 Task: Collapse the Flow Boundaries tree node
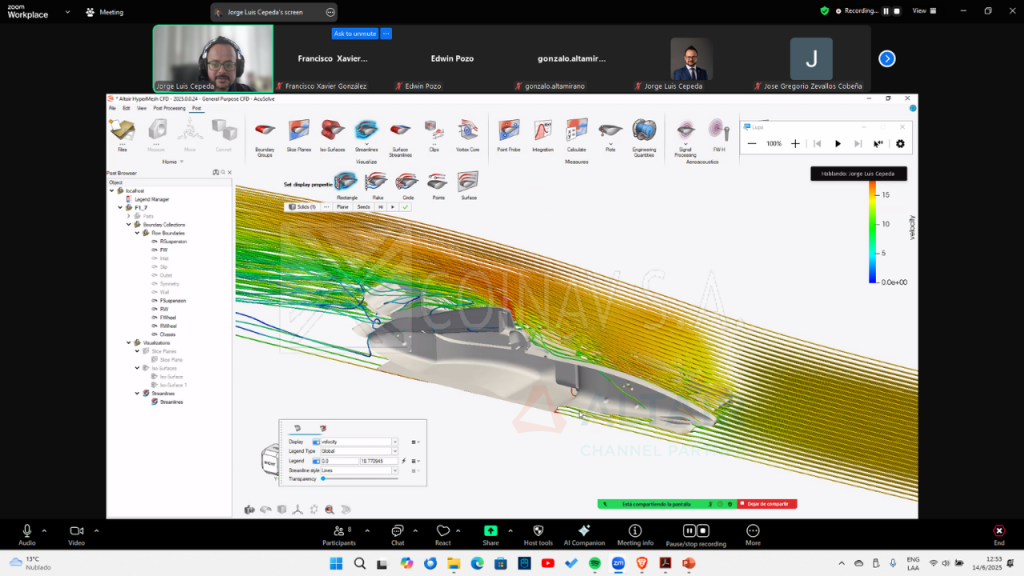tap(136, 233)
